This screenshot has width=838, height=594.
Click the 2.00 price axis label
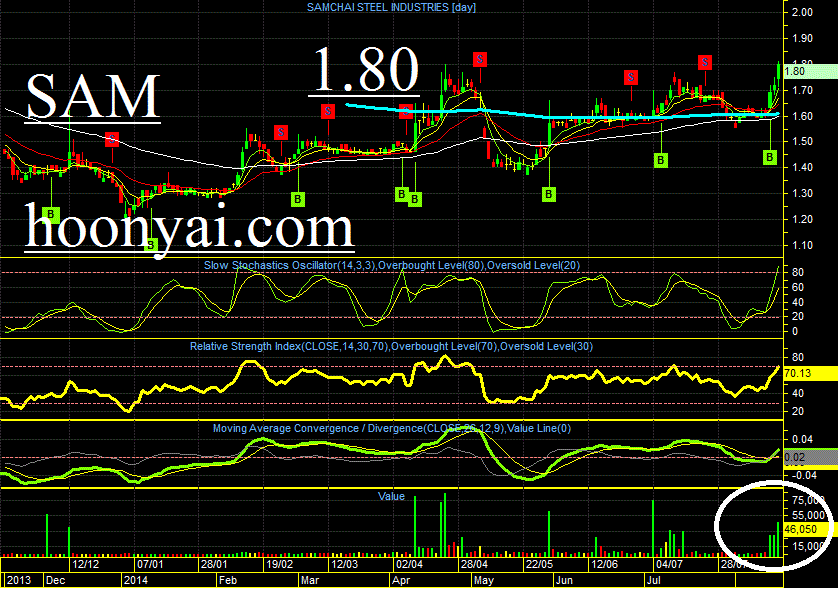tap(802, 12)
